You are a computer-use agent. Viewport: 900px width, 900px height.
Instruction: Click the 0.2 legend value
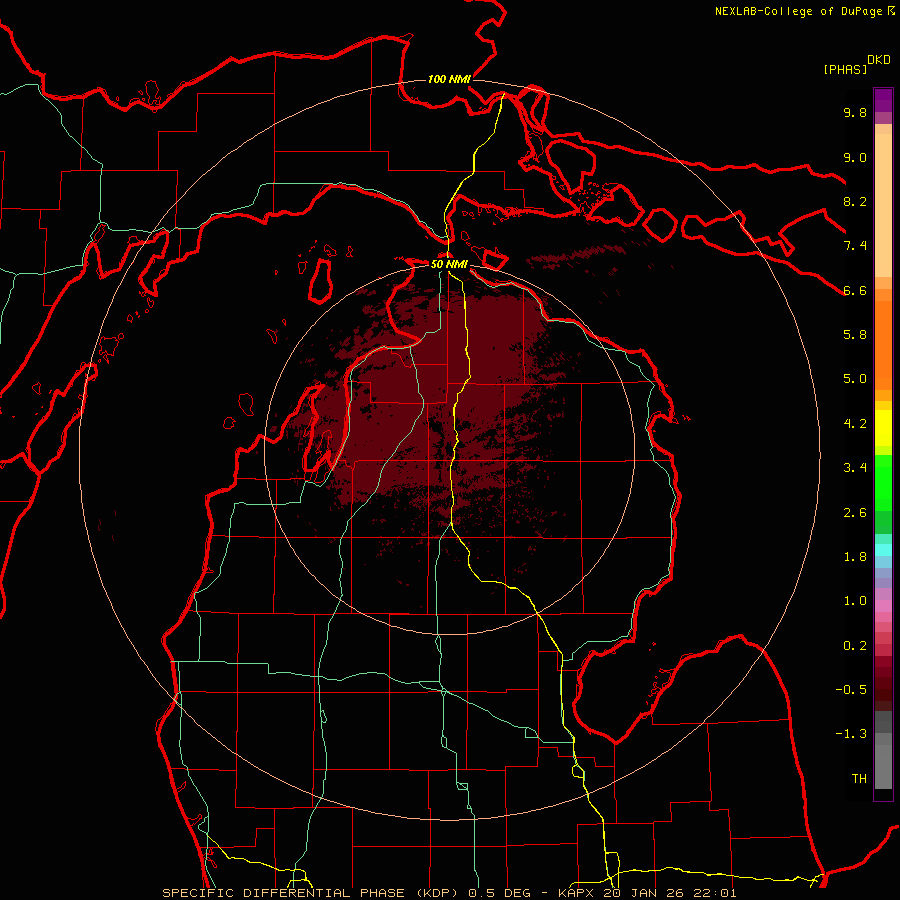tap(855, 646)
